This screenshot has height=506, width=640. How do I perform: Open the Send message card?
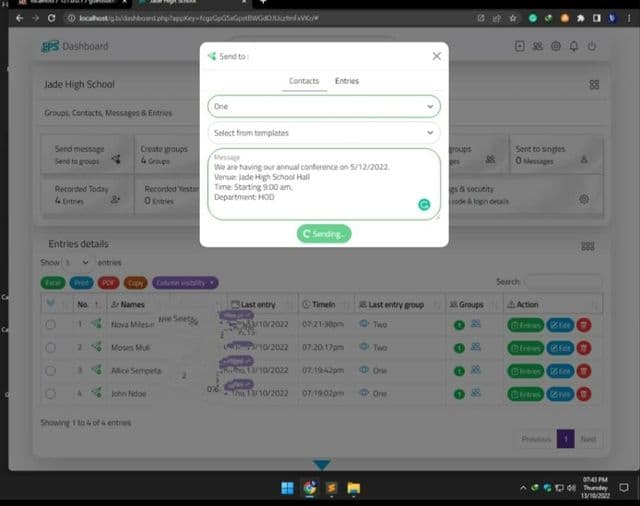87,155
